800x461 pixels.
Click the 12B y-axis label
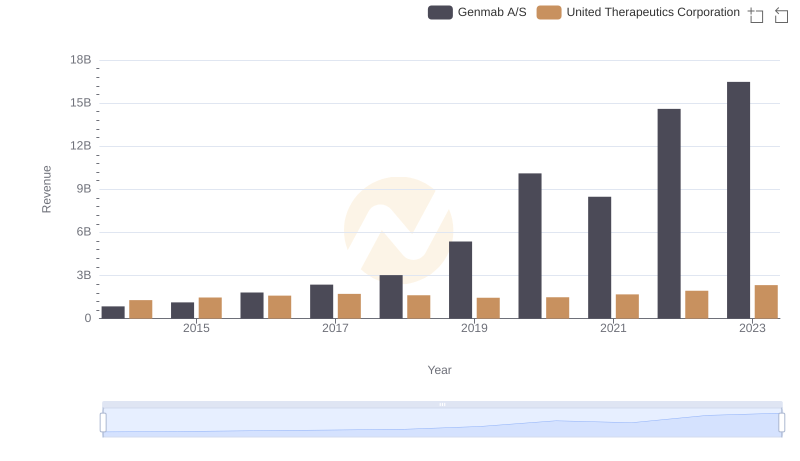tap(81, 146)
